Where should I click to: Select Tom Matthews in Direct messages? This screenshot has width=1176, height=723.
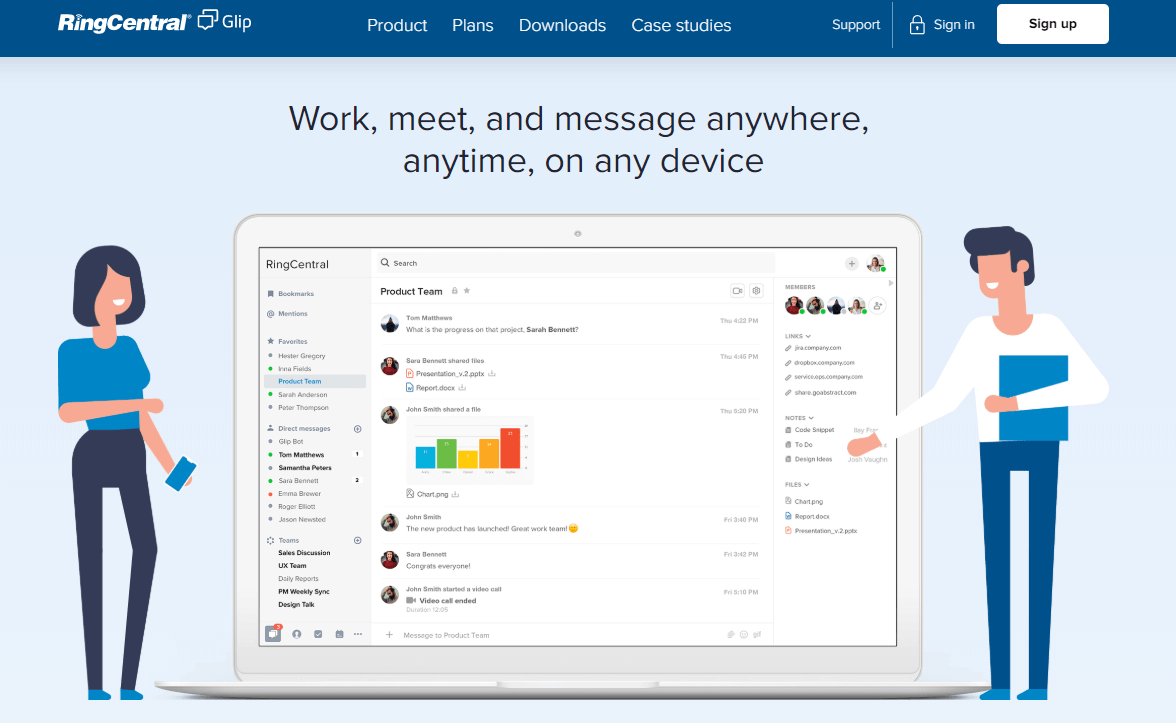click(x=301, y=455)
